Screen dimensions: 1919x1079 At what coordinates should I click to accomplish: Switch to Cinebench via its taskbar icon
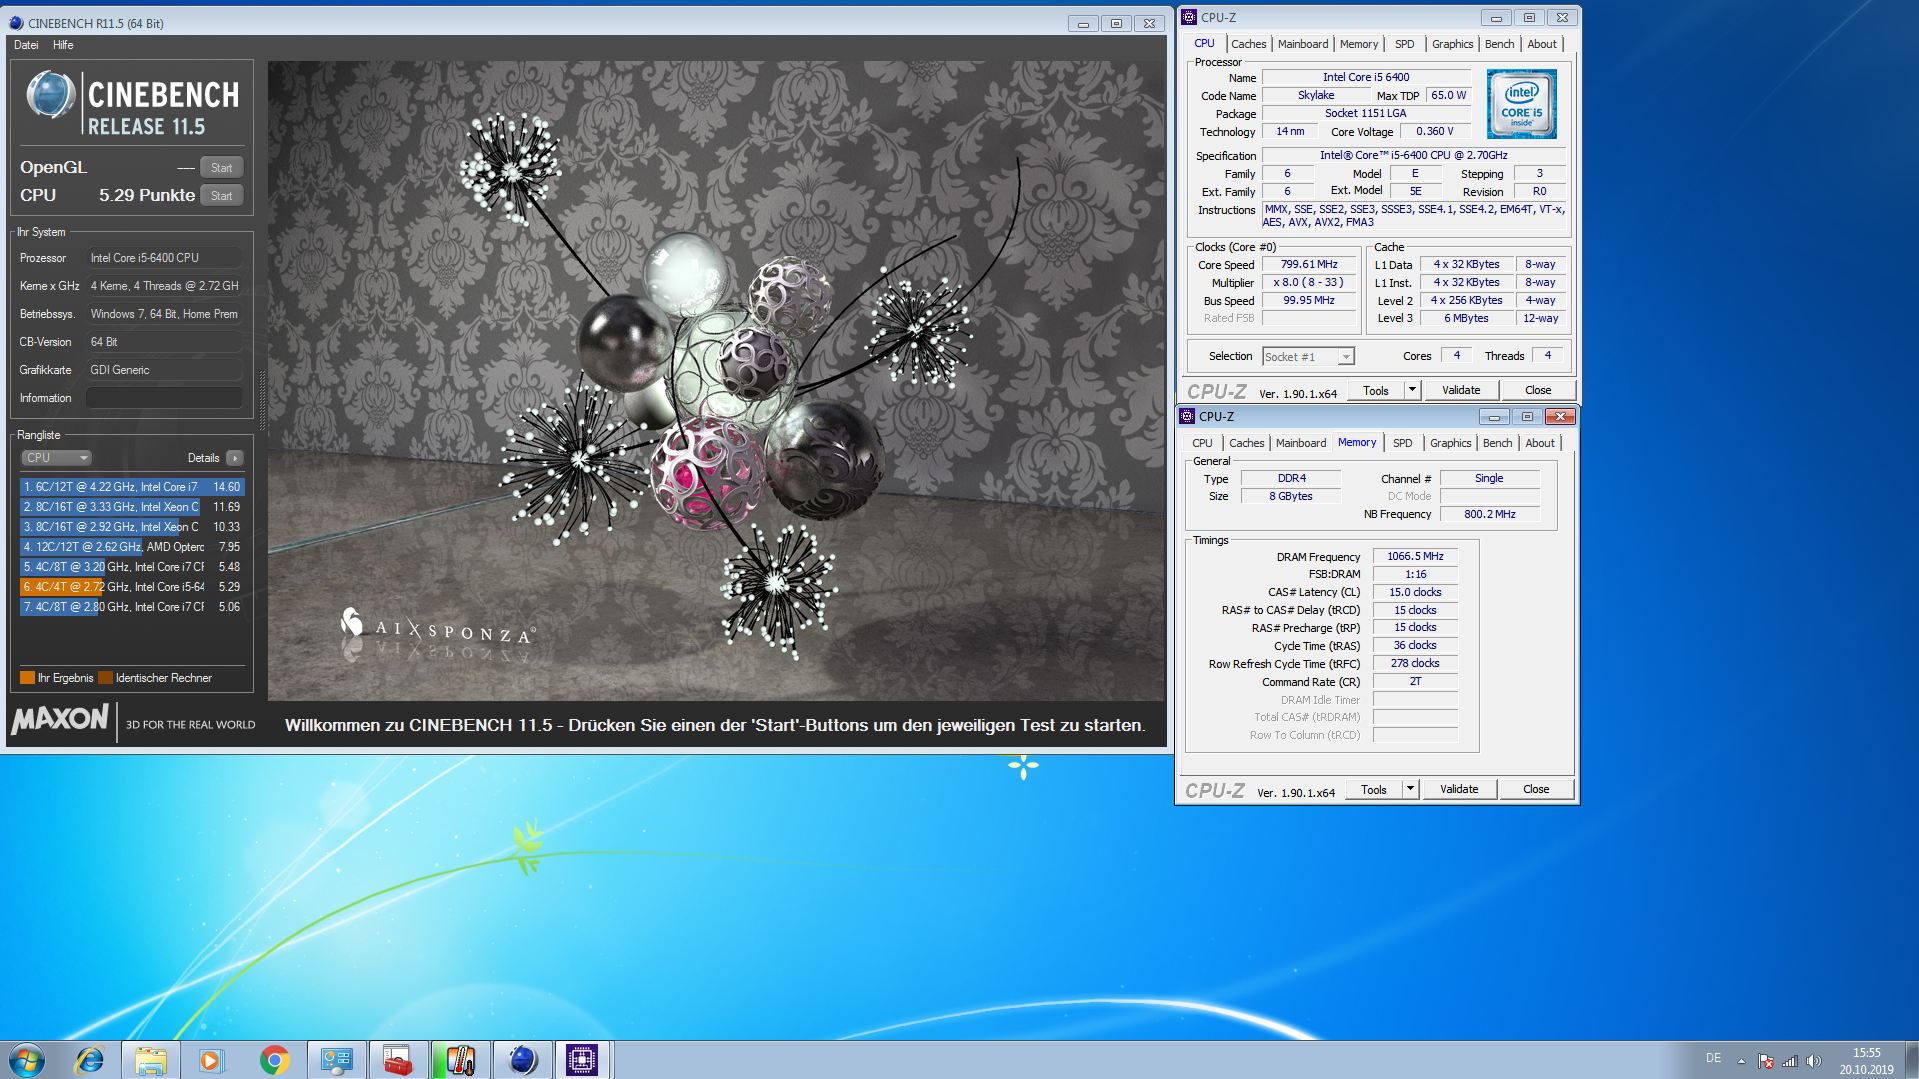point(521,1060)
